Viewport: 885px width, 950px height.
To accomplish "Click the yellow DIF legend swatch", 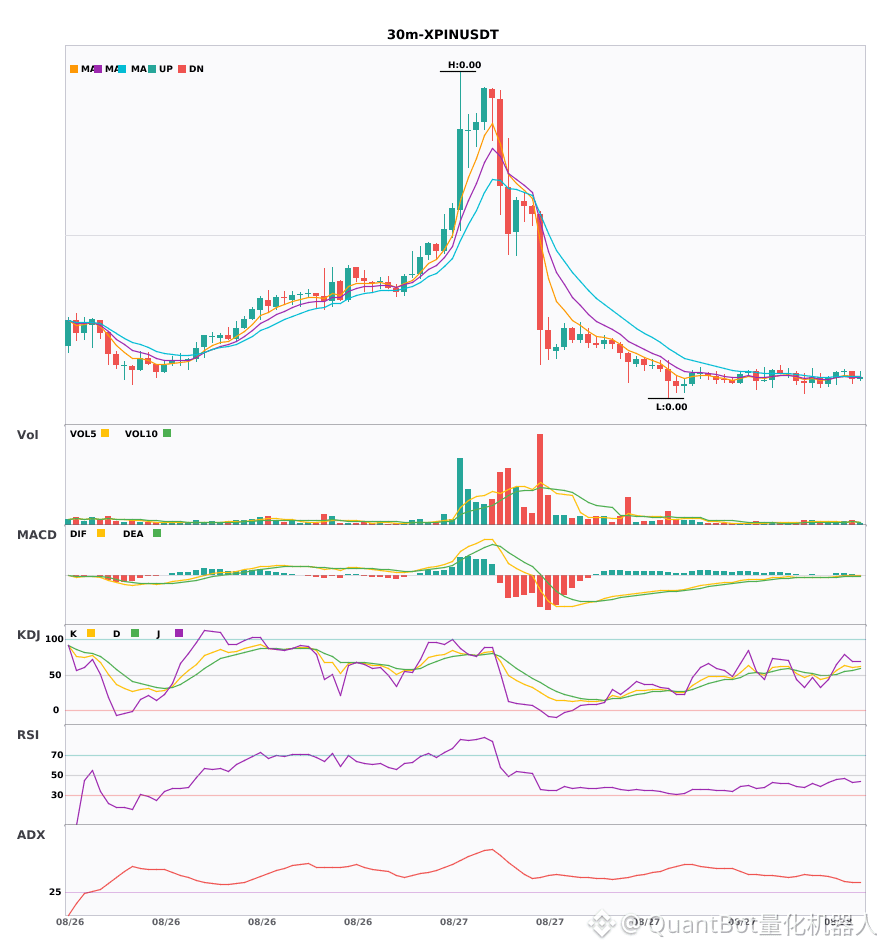I will (x=101, y=533).
